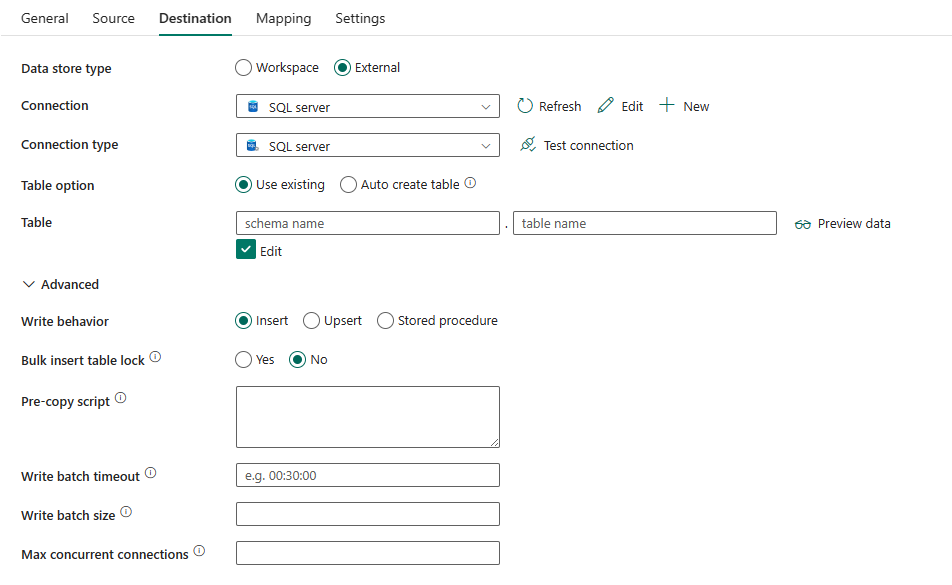This screenshot has width=952, height=585.
Task: Enable bulk insert table lock
Action: coord(242,359)
